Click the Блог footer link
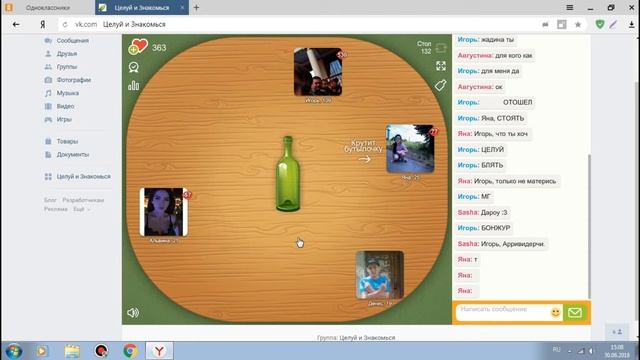The image size is (640, 360). (50, 200)
